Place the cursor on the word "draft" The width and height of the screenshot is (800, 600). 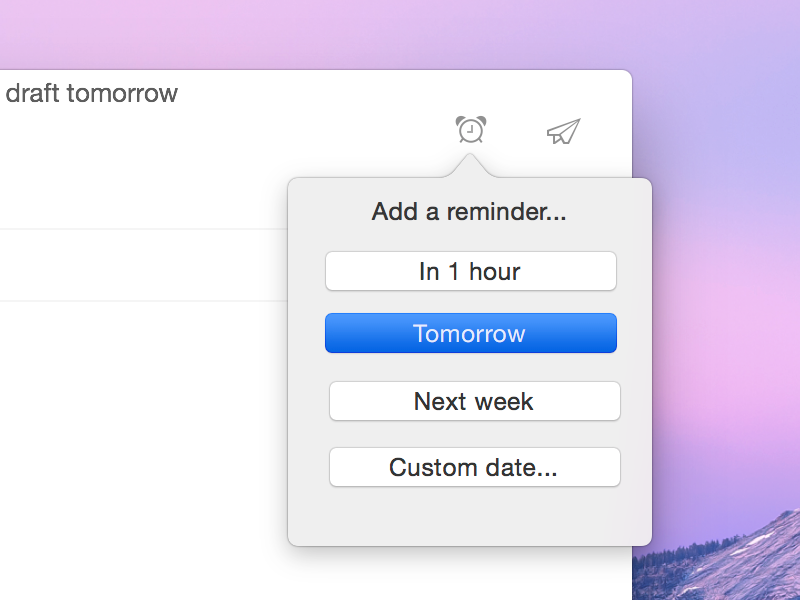click(32, 94)
